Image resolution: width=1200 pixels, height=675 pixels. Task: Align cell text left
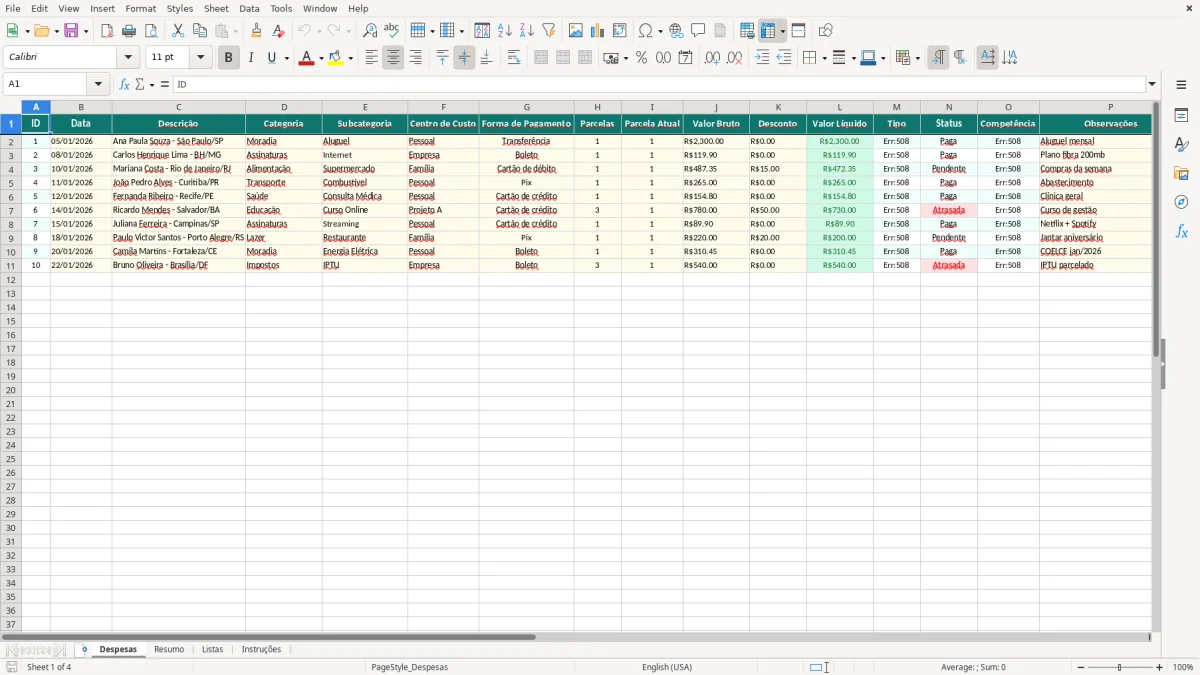point(371,58)
